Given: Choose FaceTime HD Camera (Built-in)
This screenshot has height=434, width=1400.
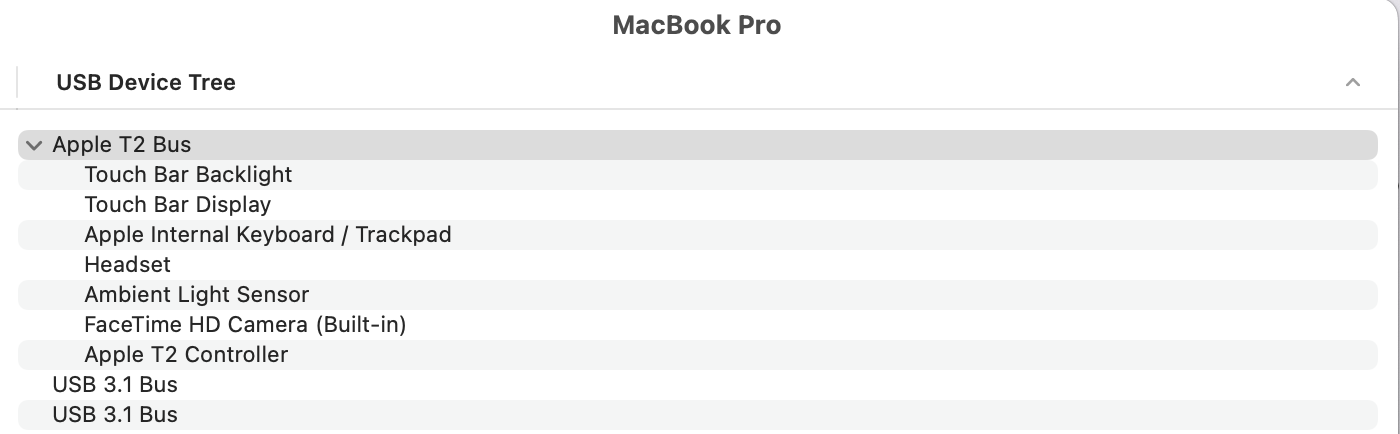Looking at the screenshot, I should (245, 325).
